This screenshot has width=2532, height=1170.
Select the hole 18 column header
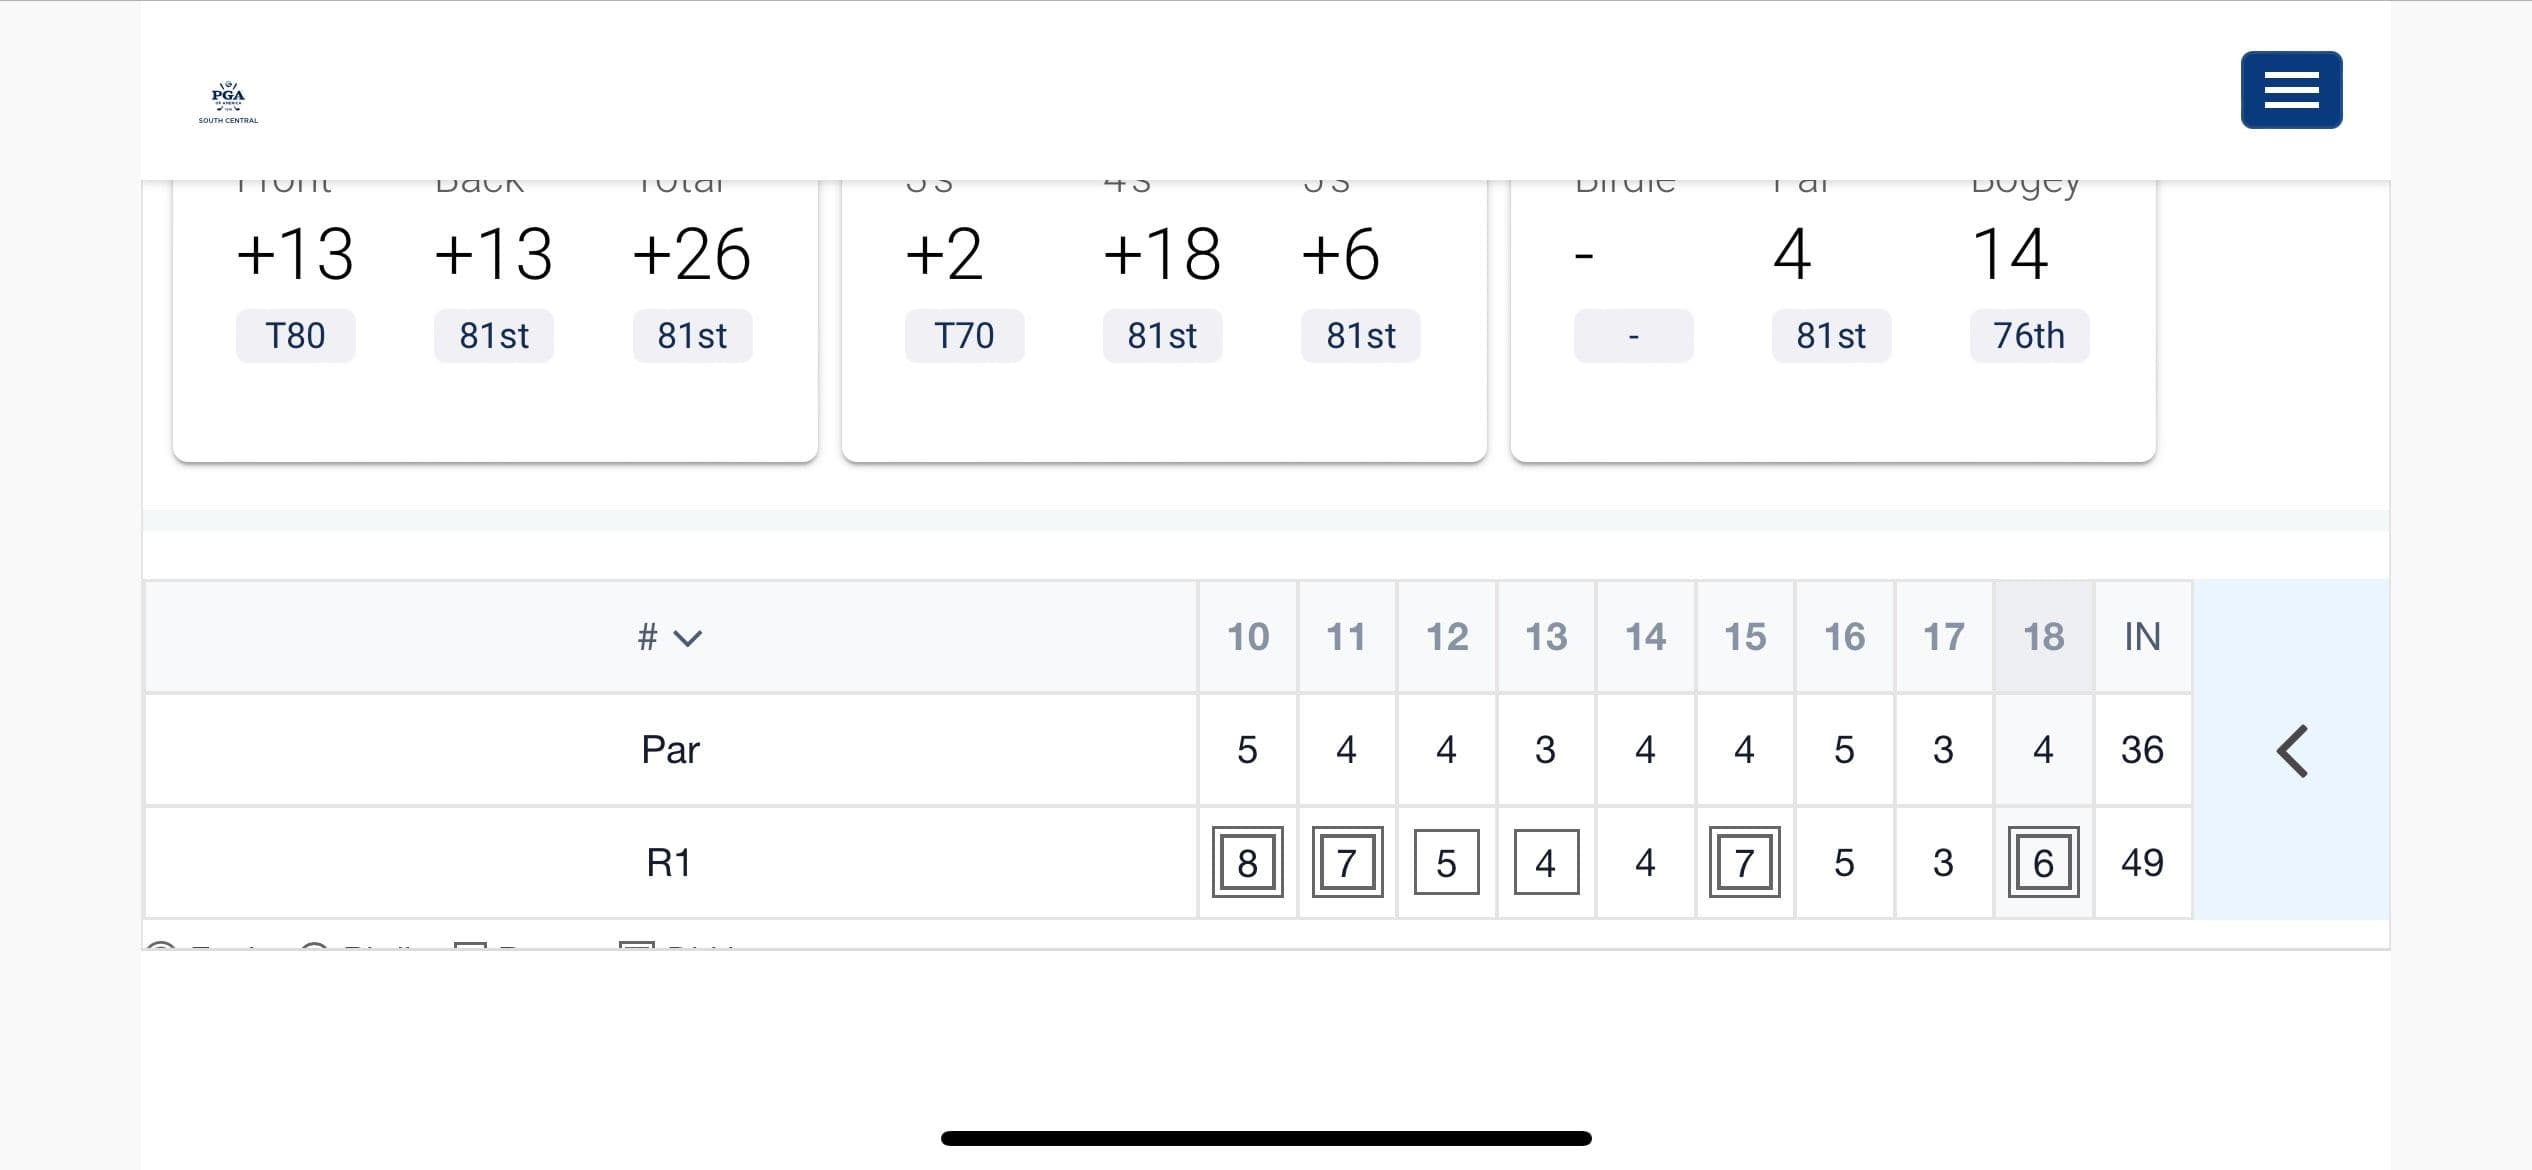[x=2043, y=637]
